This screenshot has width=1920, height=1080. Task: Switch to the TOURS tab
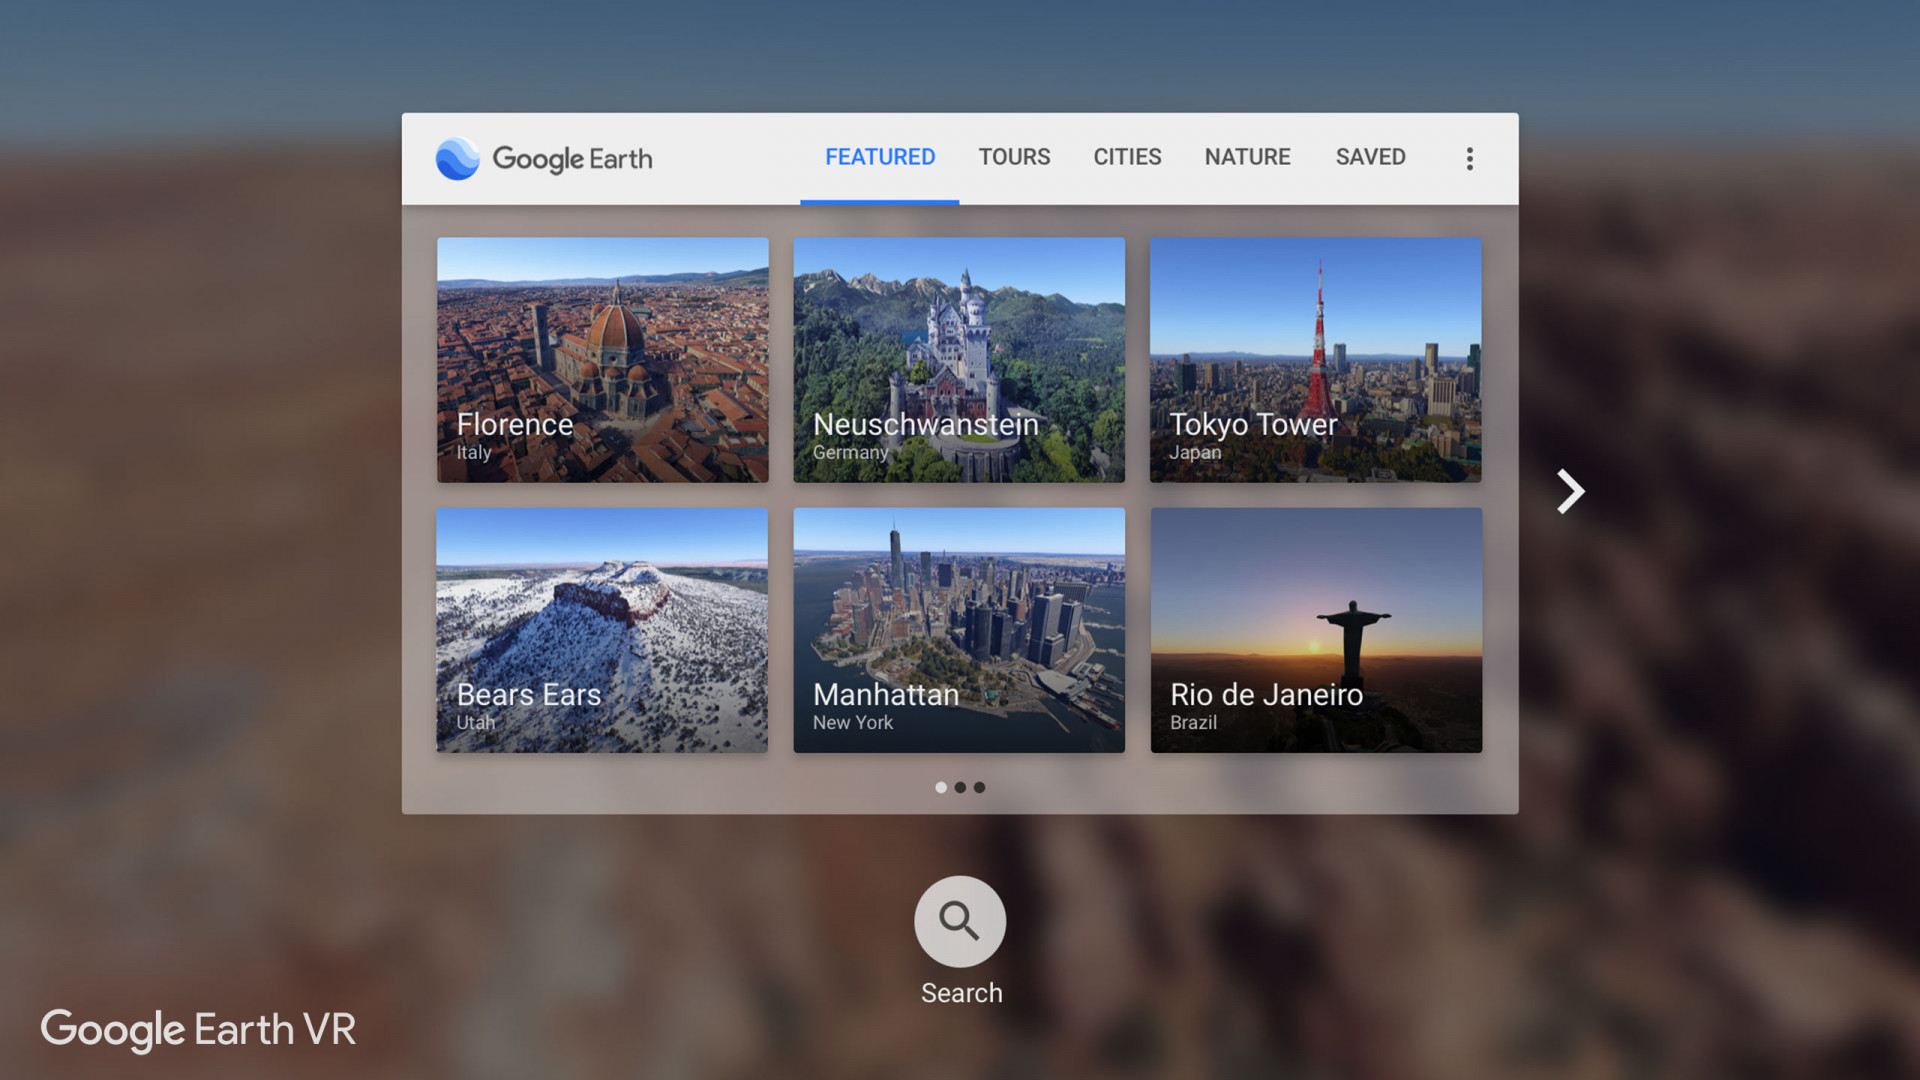[x=1014, y=157]
